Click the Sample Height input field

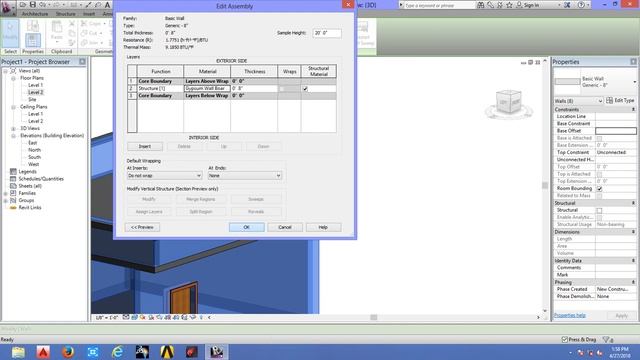coord(327,33)
